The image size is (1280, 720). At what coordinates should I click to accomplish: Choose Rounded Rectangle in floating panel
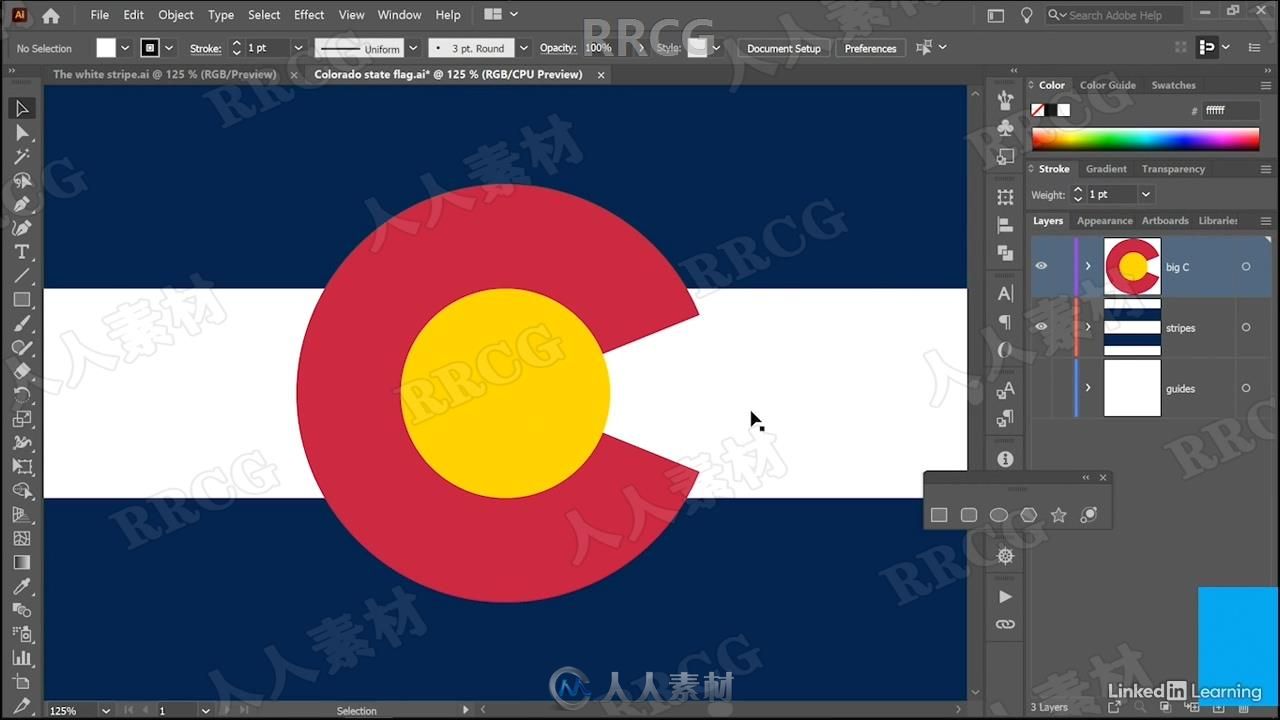coord(969,515)
